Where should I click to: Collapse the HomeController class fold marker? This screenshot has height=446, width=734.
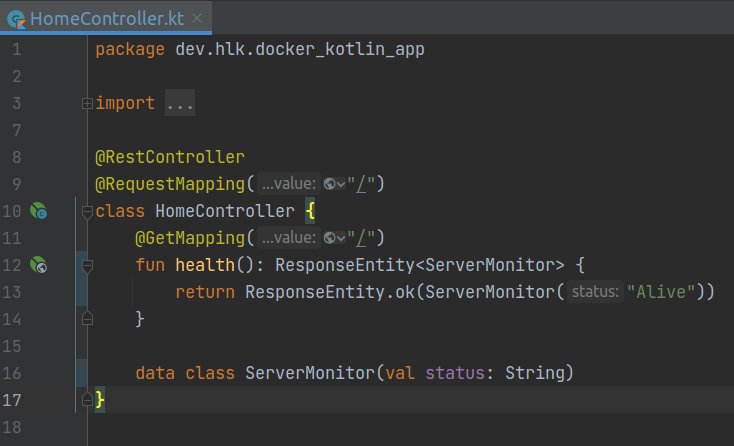[x=87, y=211]
